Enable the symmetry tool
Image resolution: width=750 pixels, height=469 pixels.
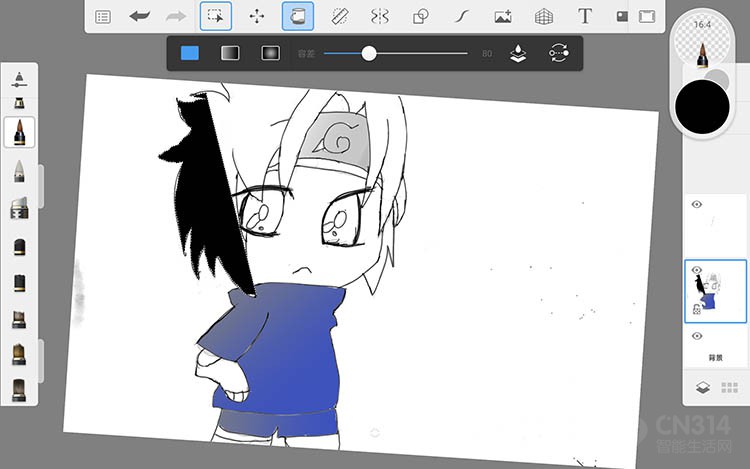pyautogui.click(x=380, y=17)
